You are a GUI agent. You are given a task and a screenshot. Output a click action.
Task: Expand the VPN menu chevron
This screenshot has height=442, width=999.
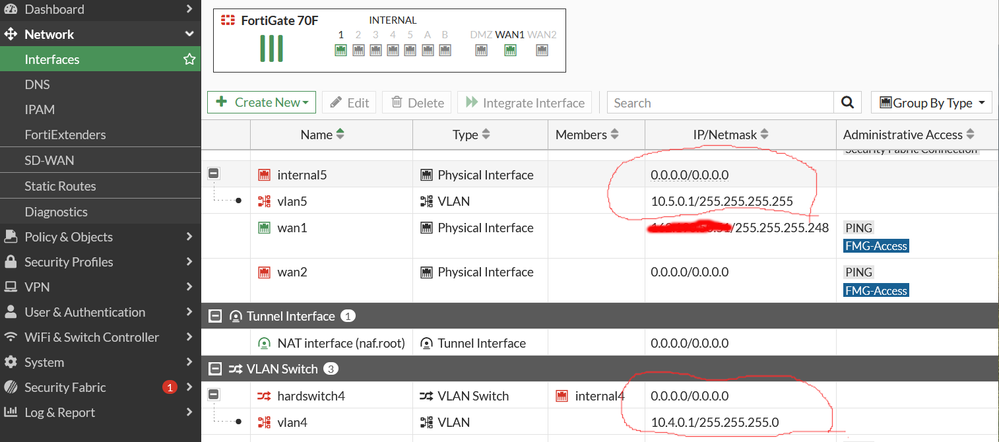(189, 287)
